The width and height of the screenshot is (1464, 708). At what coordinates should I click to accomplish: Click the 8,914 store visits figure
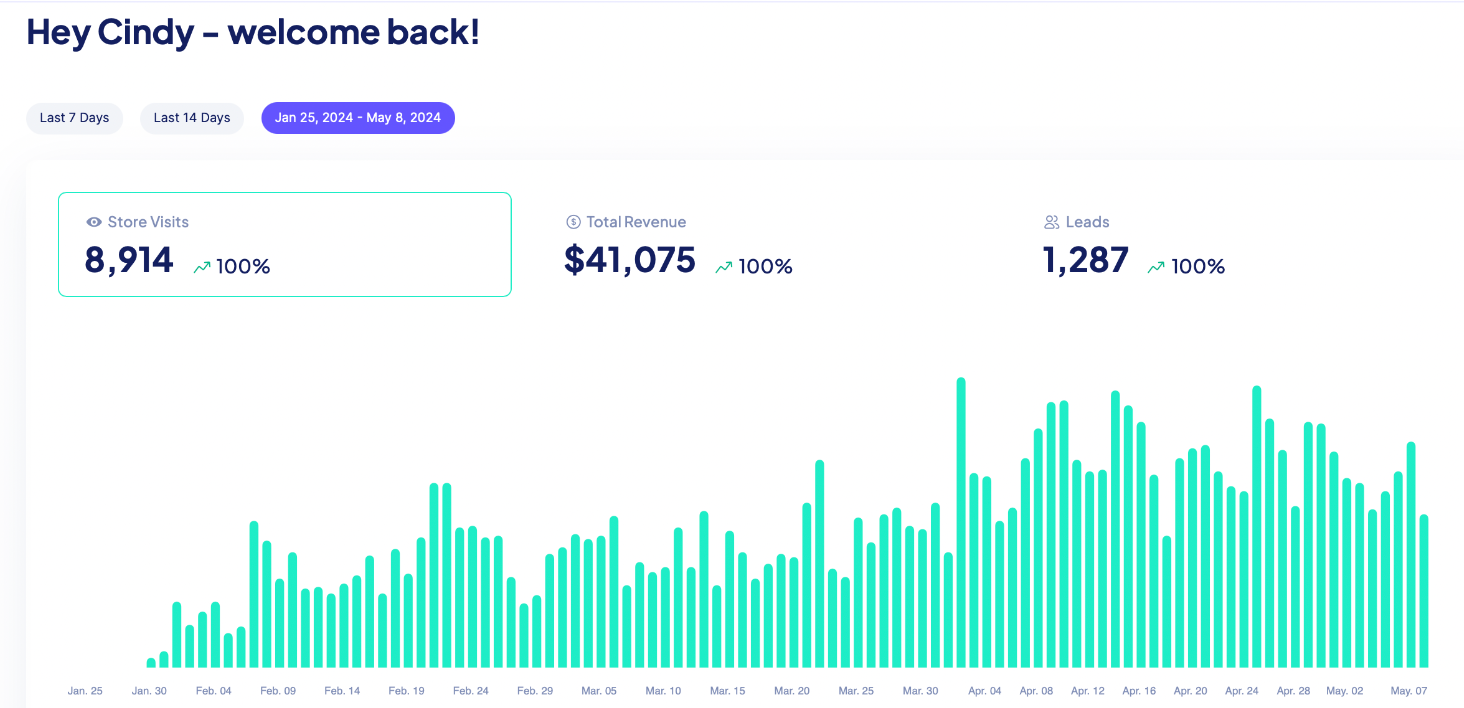pos(129,260)
